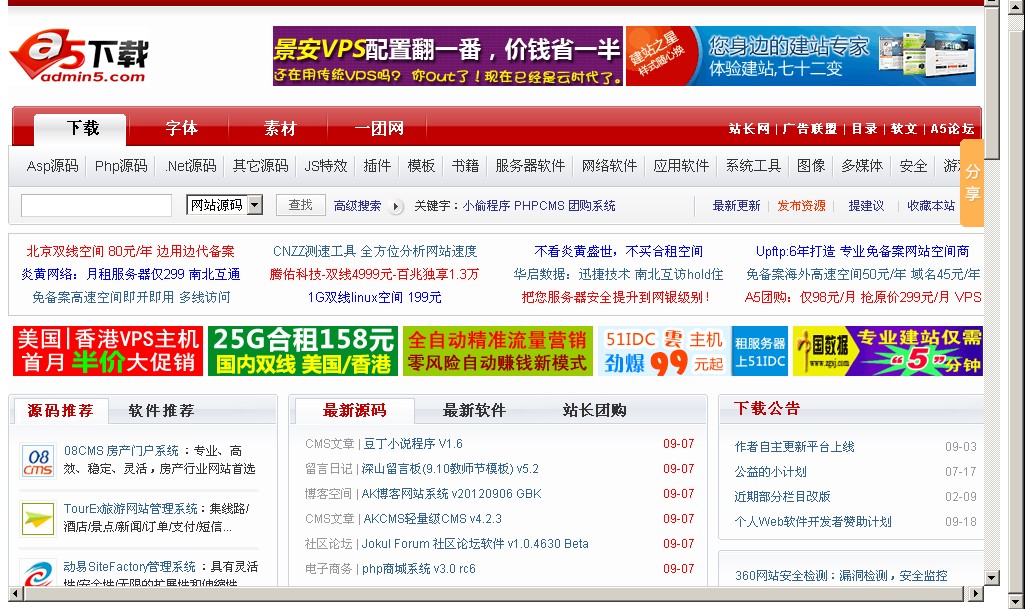Image resolution: width=1025 pixels, height=609 pixels.
Task: Switch to the 字体 main tab
Action: tap(182, 128)
